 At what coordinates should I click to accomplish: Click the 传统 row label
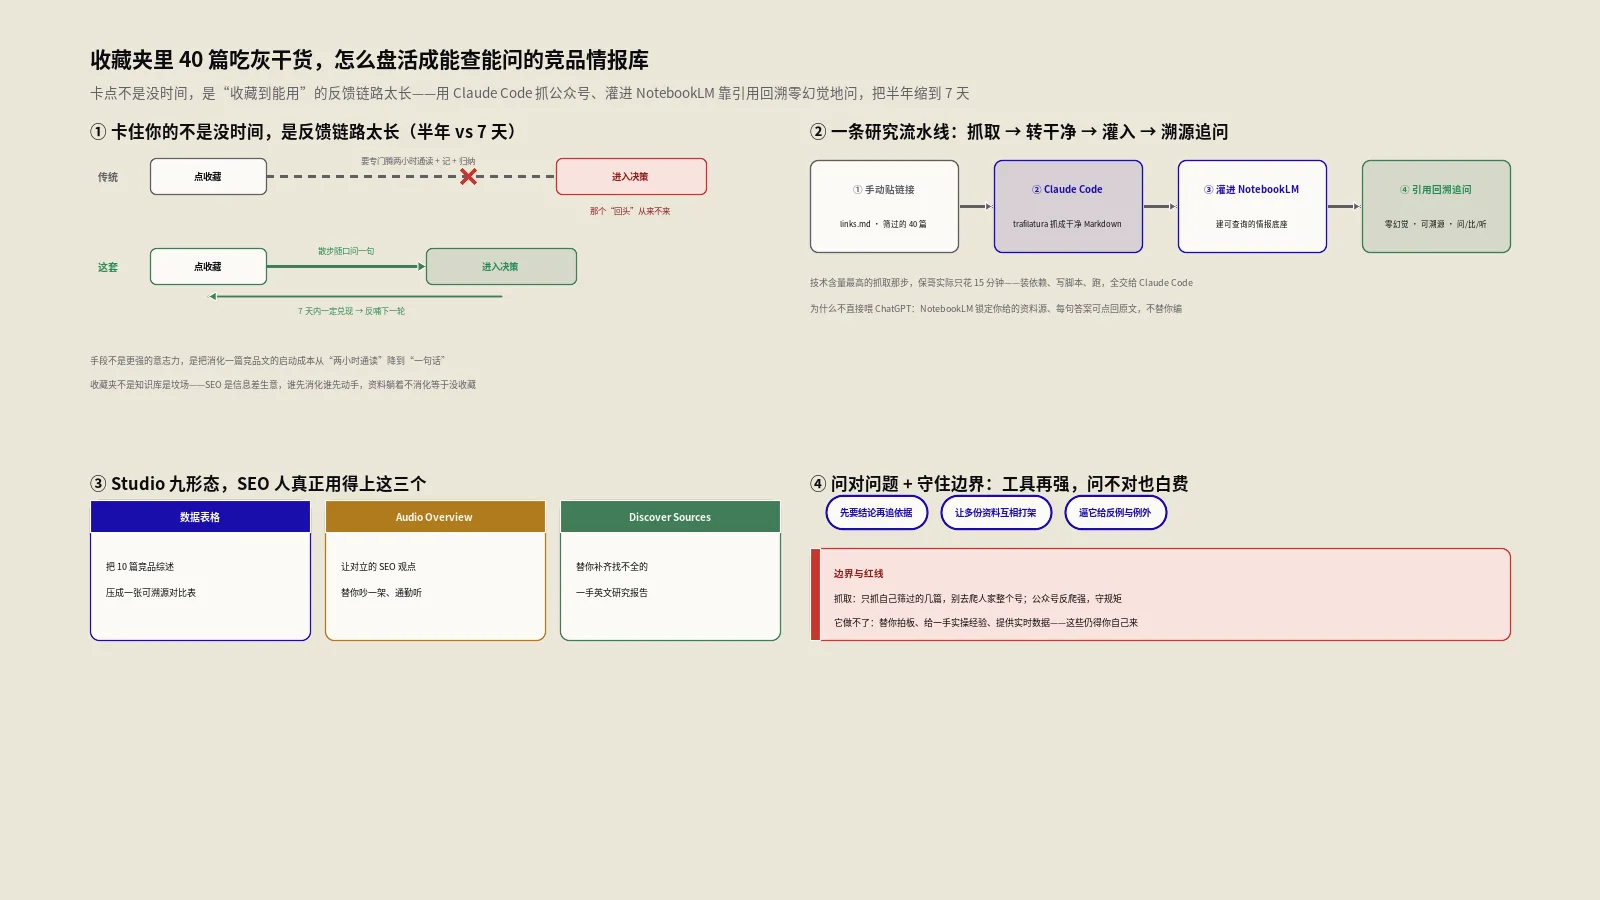pos(108,177)
